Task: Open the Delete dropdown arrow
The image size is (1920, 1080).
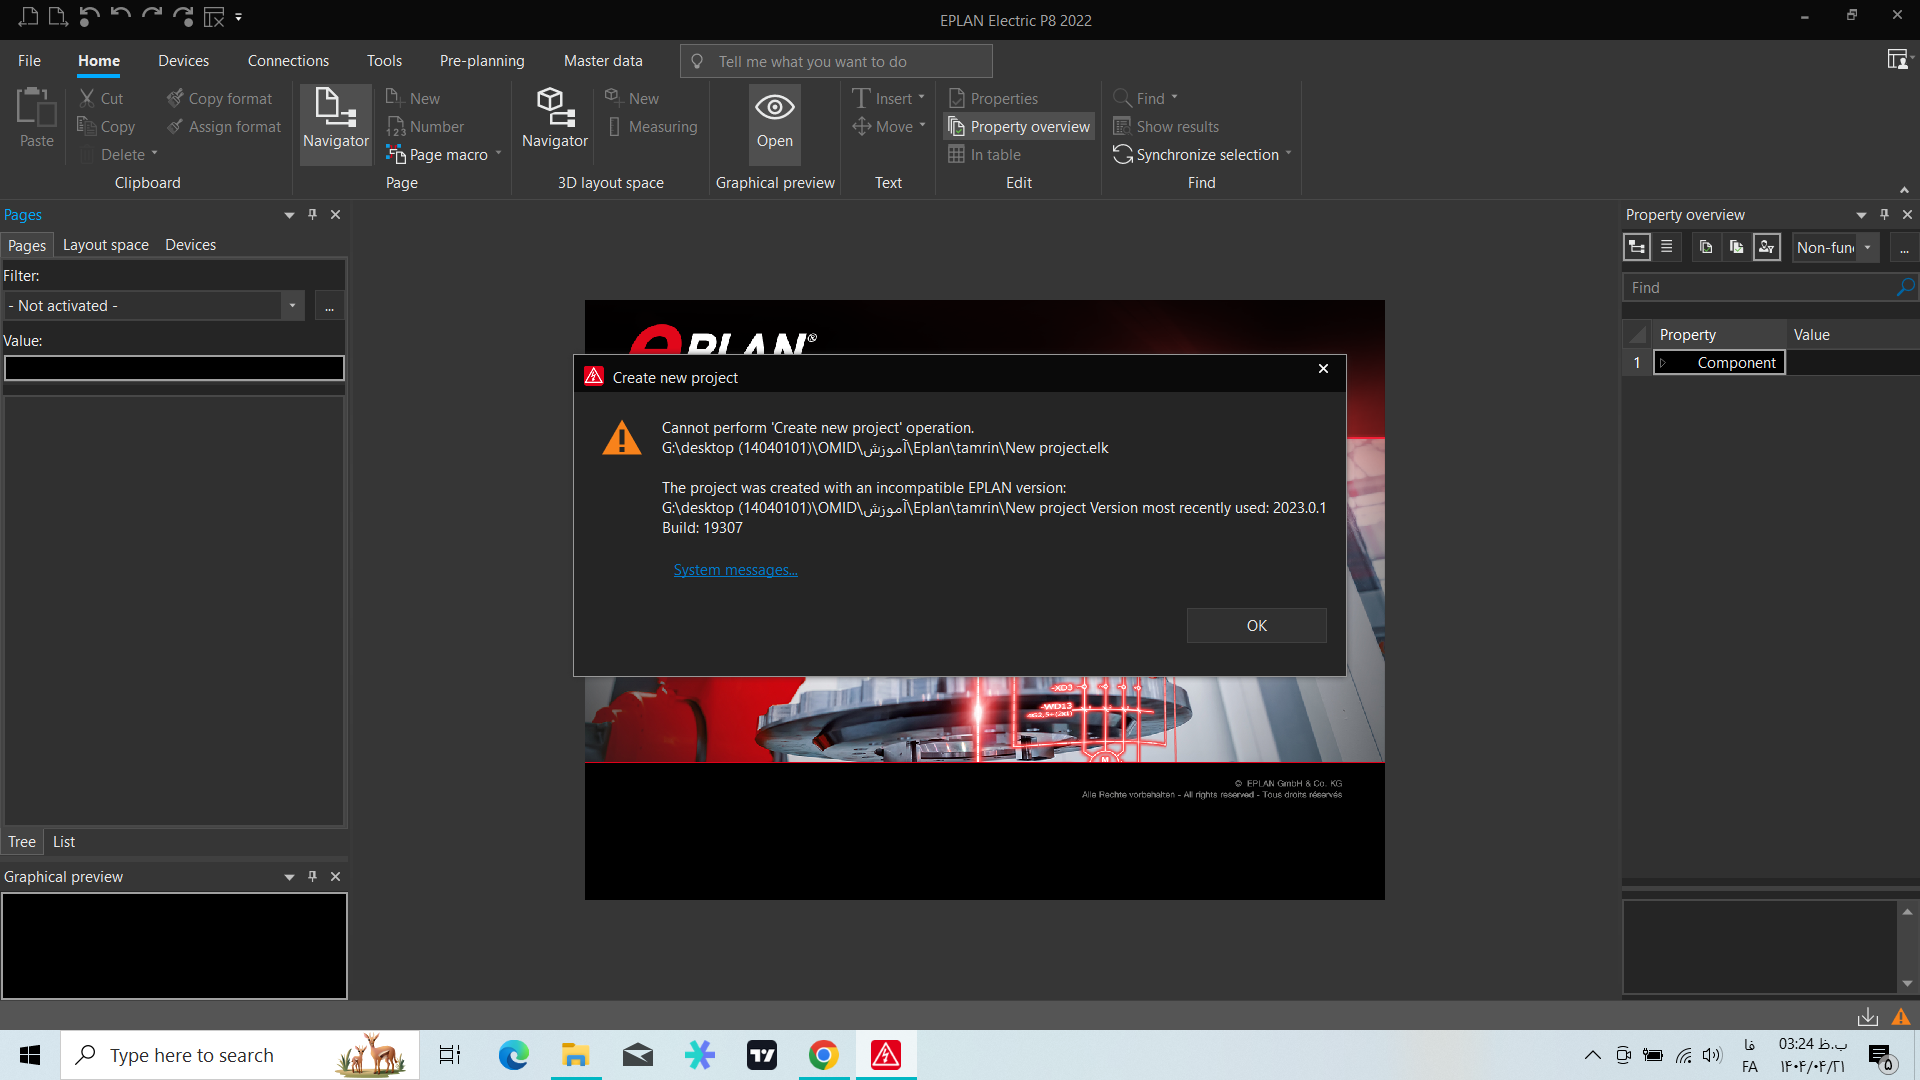Action: pyautogui.click(x=154, y=154)
